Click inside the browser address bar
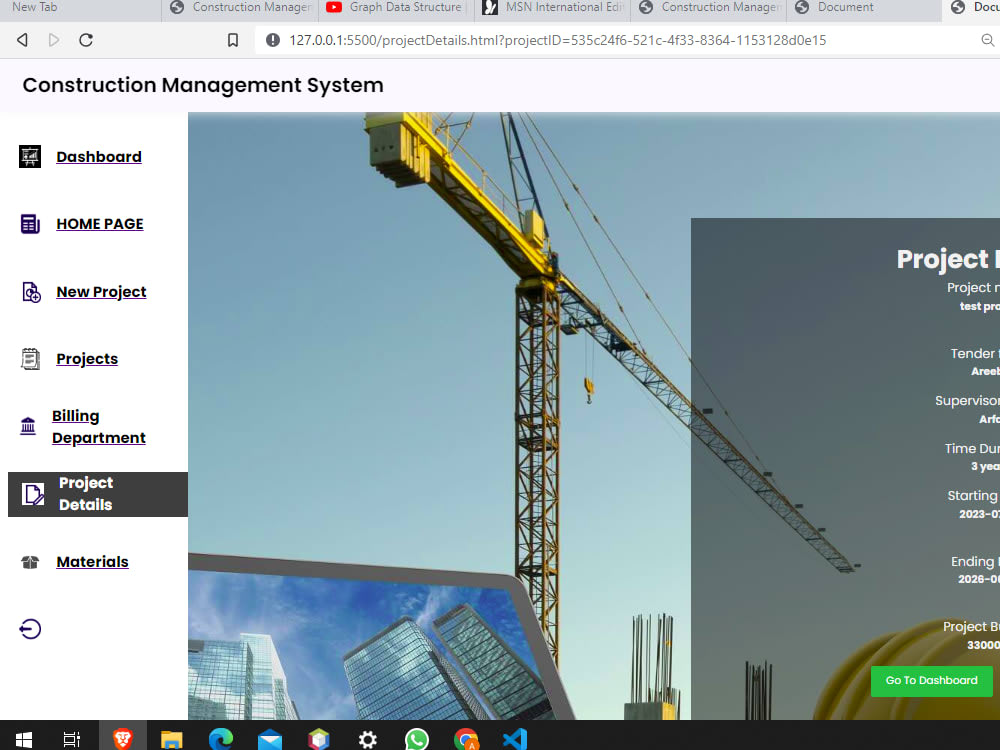Screen dimensions: 1000x750 550,40
